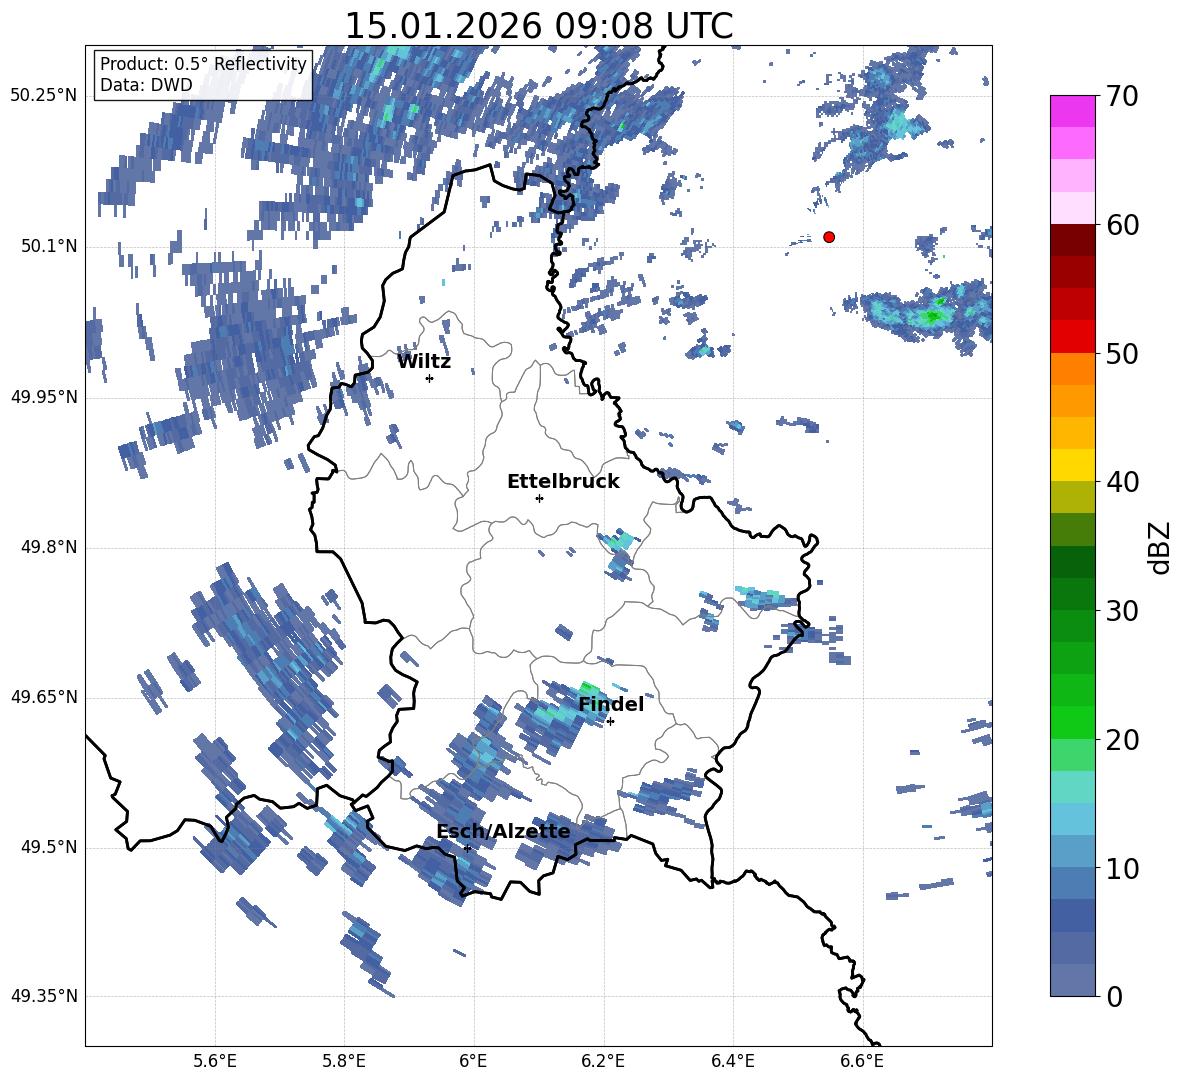Screen dimensions: 1184x1081
Task: Click the colorbar value 10
Action: (x=1122, y=869)
